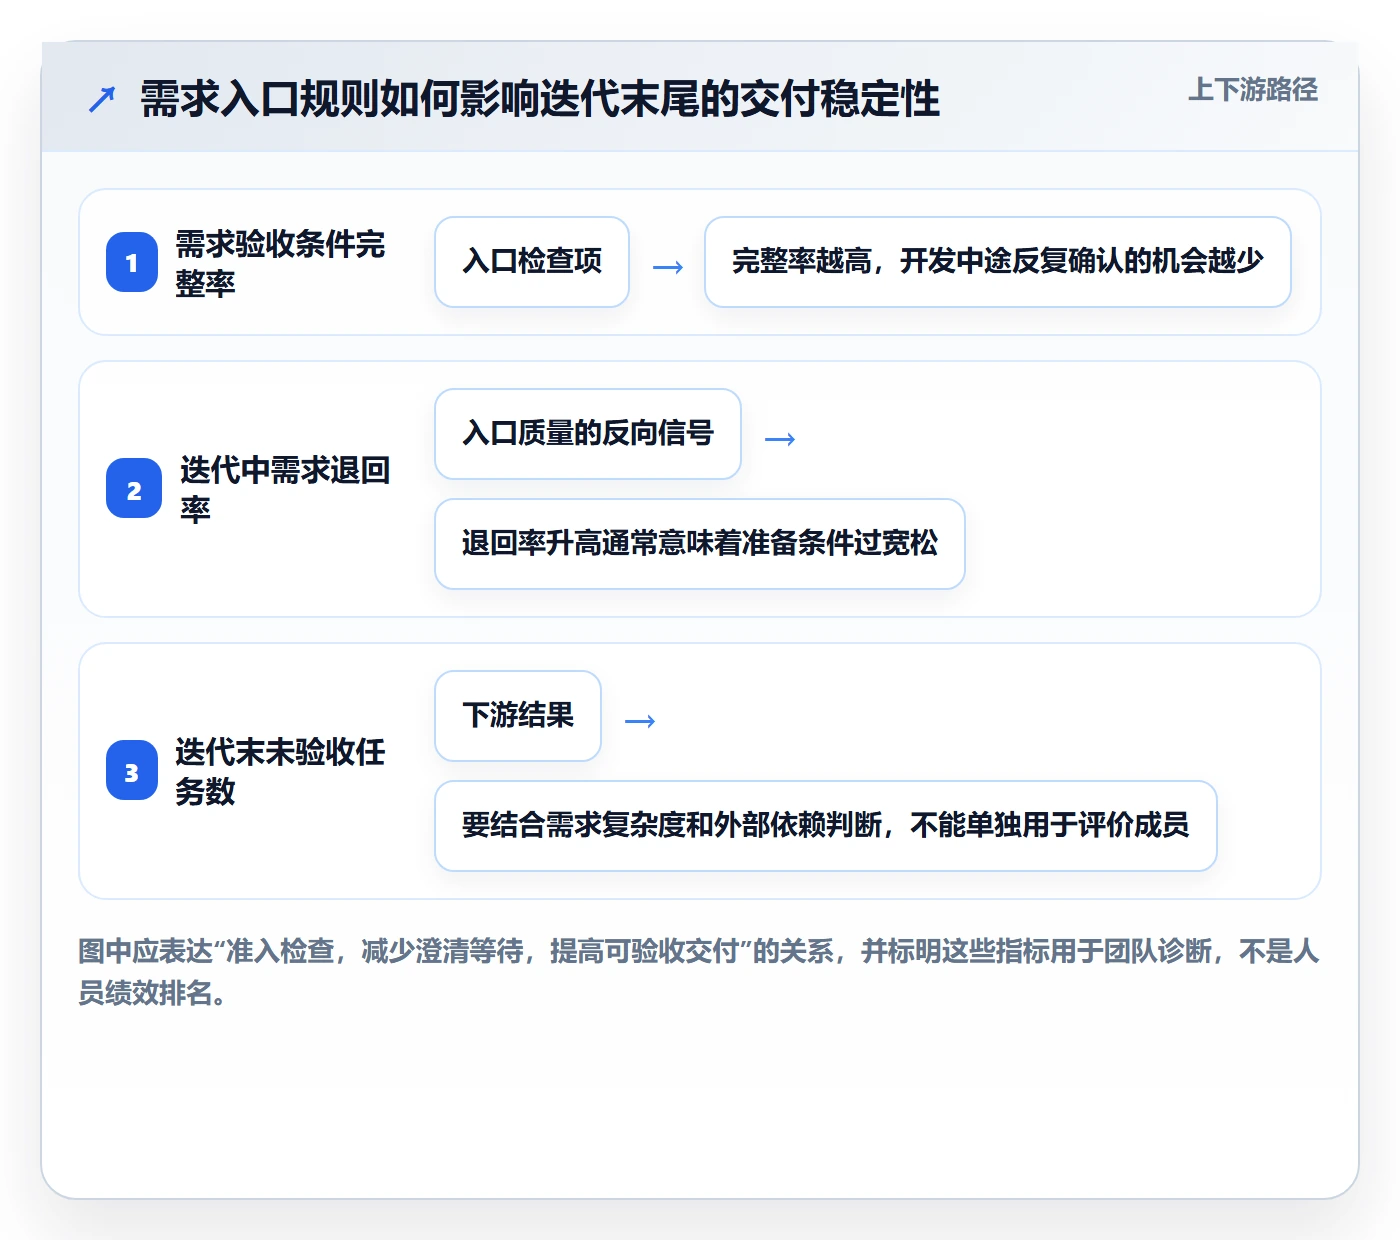Click the 退回率升高通常意味着准备条件过宽松 chip
This screenshot has height=1240, width=1400.
click(700, 544)
